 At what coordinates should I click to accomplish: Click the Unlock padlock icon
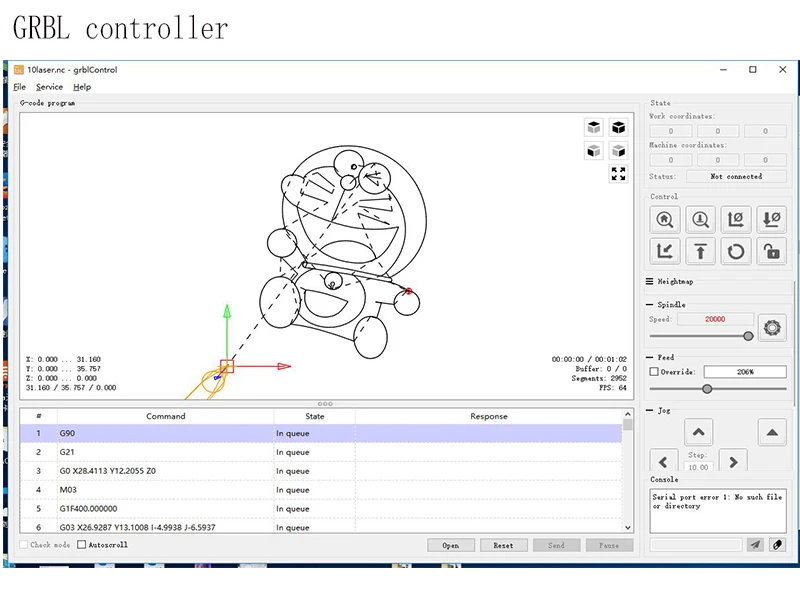(x=771, y=251)
